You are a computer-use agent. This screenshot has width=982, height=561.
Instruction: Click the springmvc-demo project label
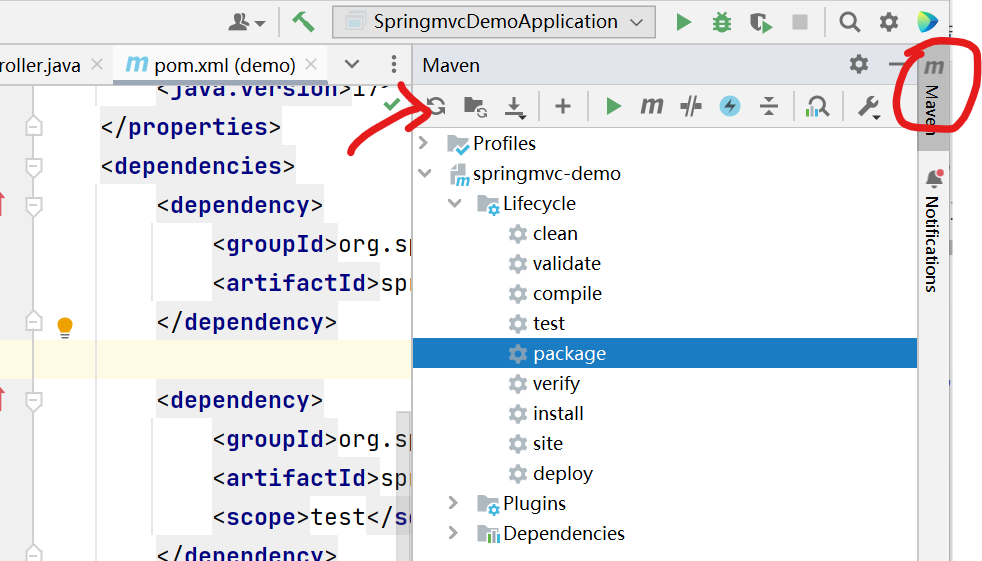point(547,173)
